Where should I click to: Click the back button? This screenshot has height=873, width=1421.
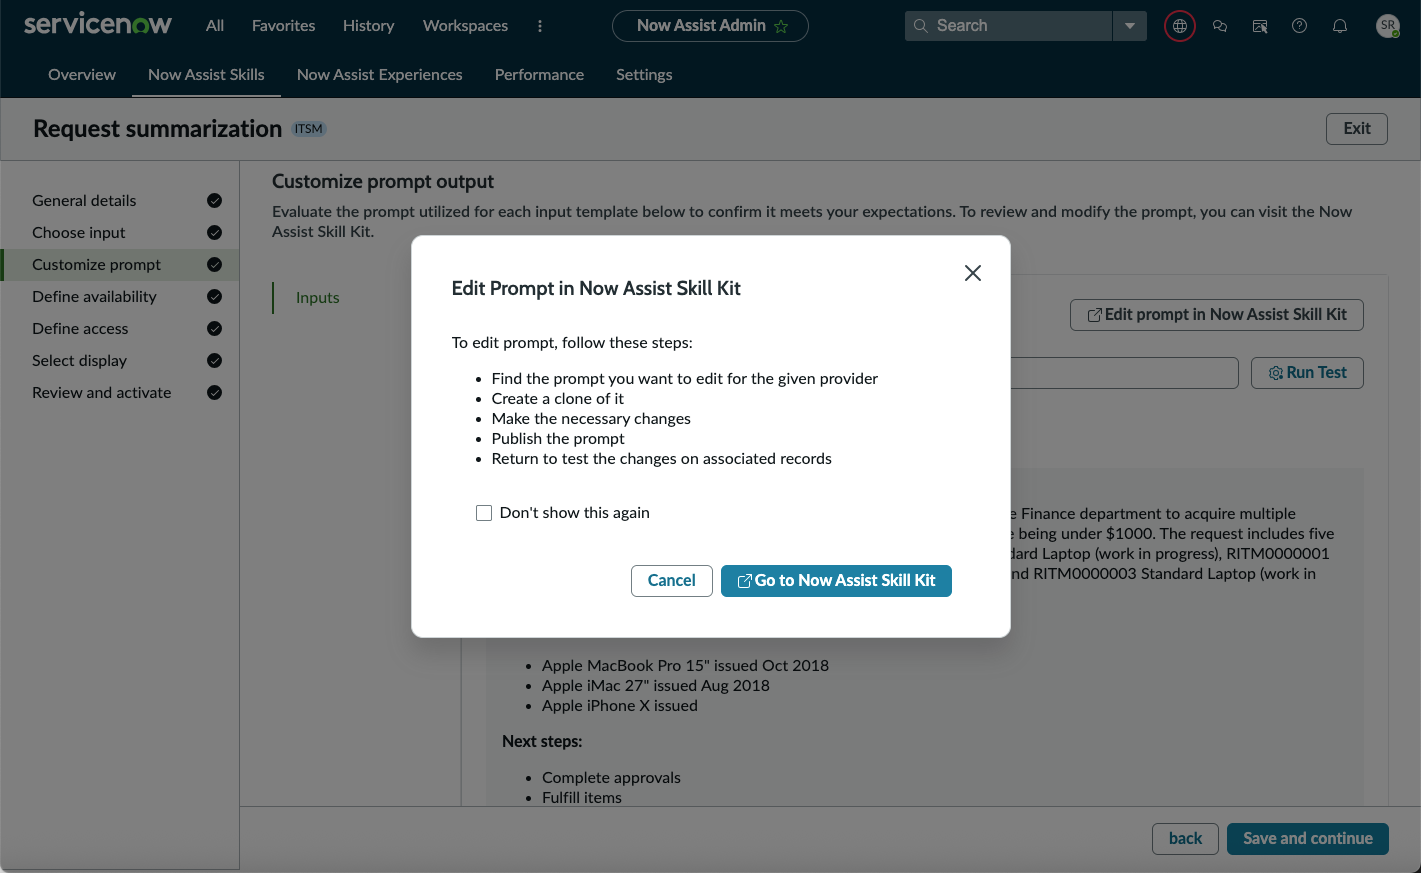pyautogui.click(x=1185, y=839)
